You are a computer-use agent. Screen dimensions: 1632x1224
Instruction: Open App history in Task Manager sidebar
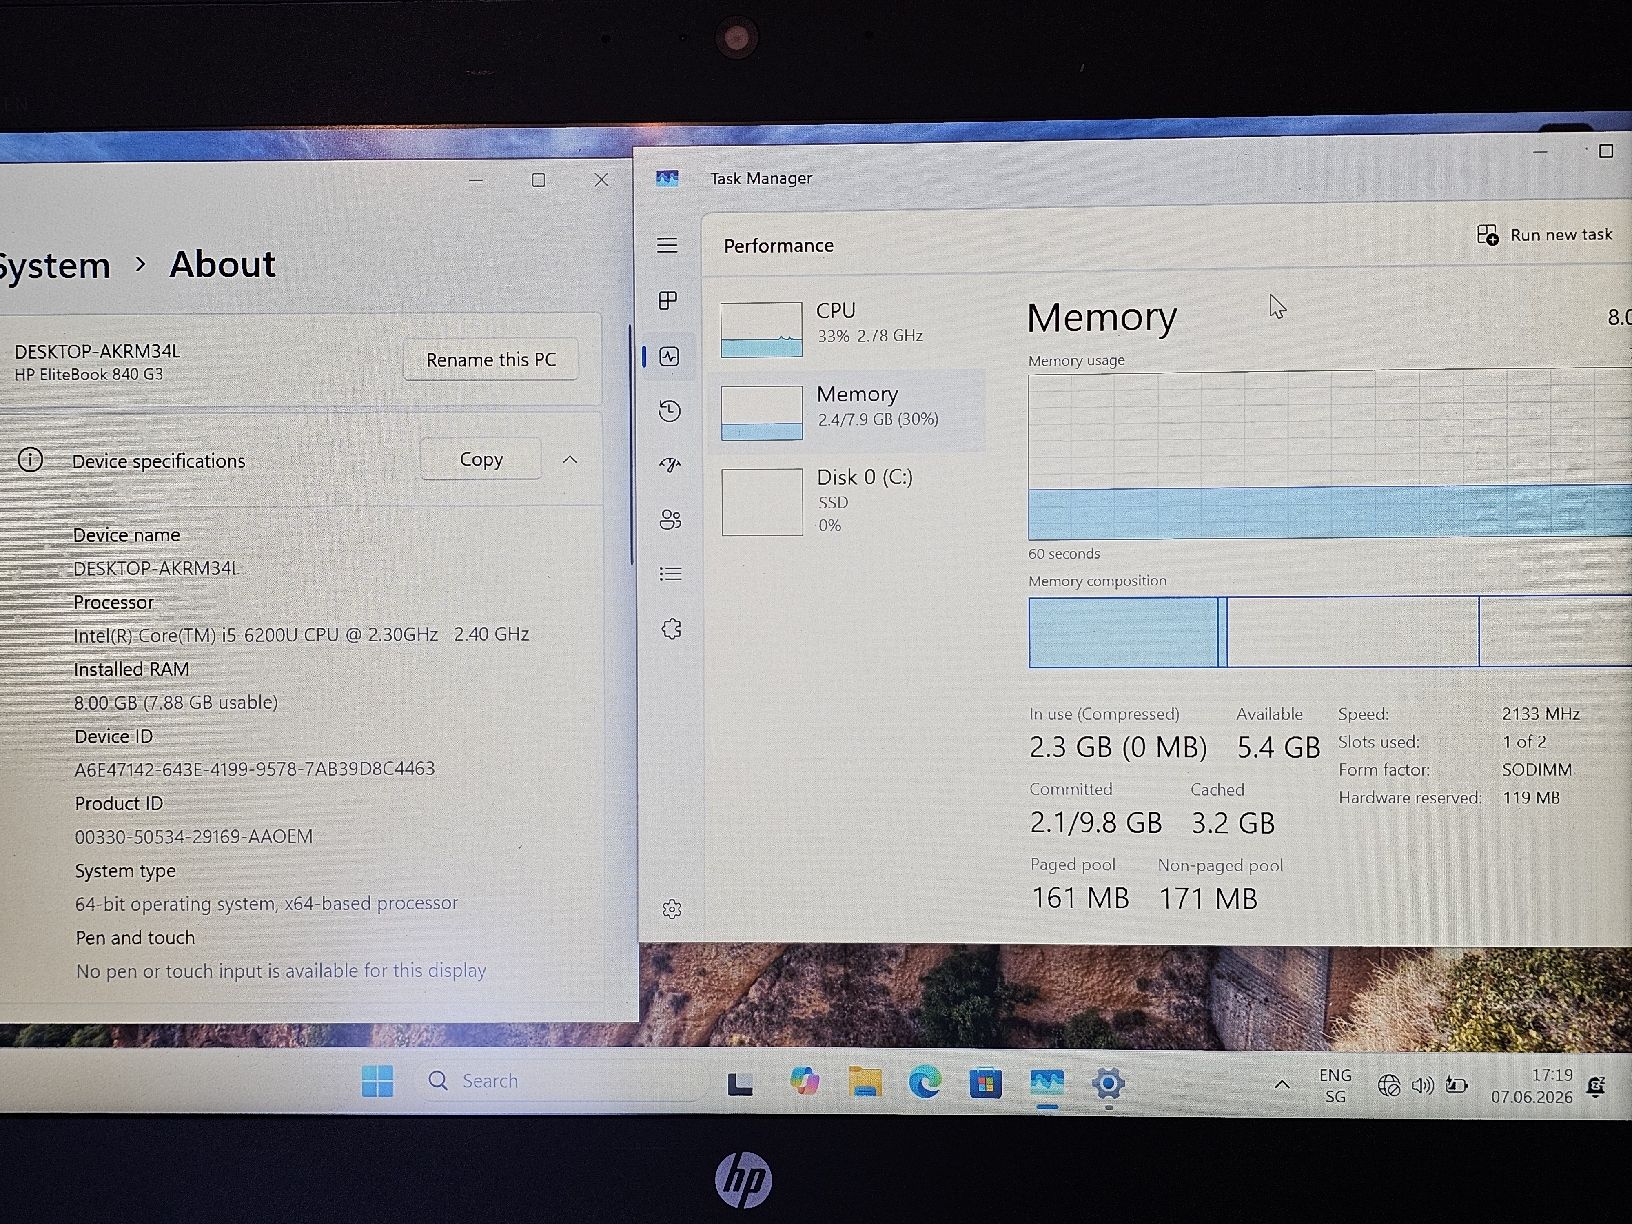tap(670, 411)
